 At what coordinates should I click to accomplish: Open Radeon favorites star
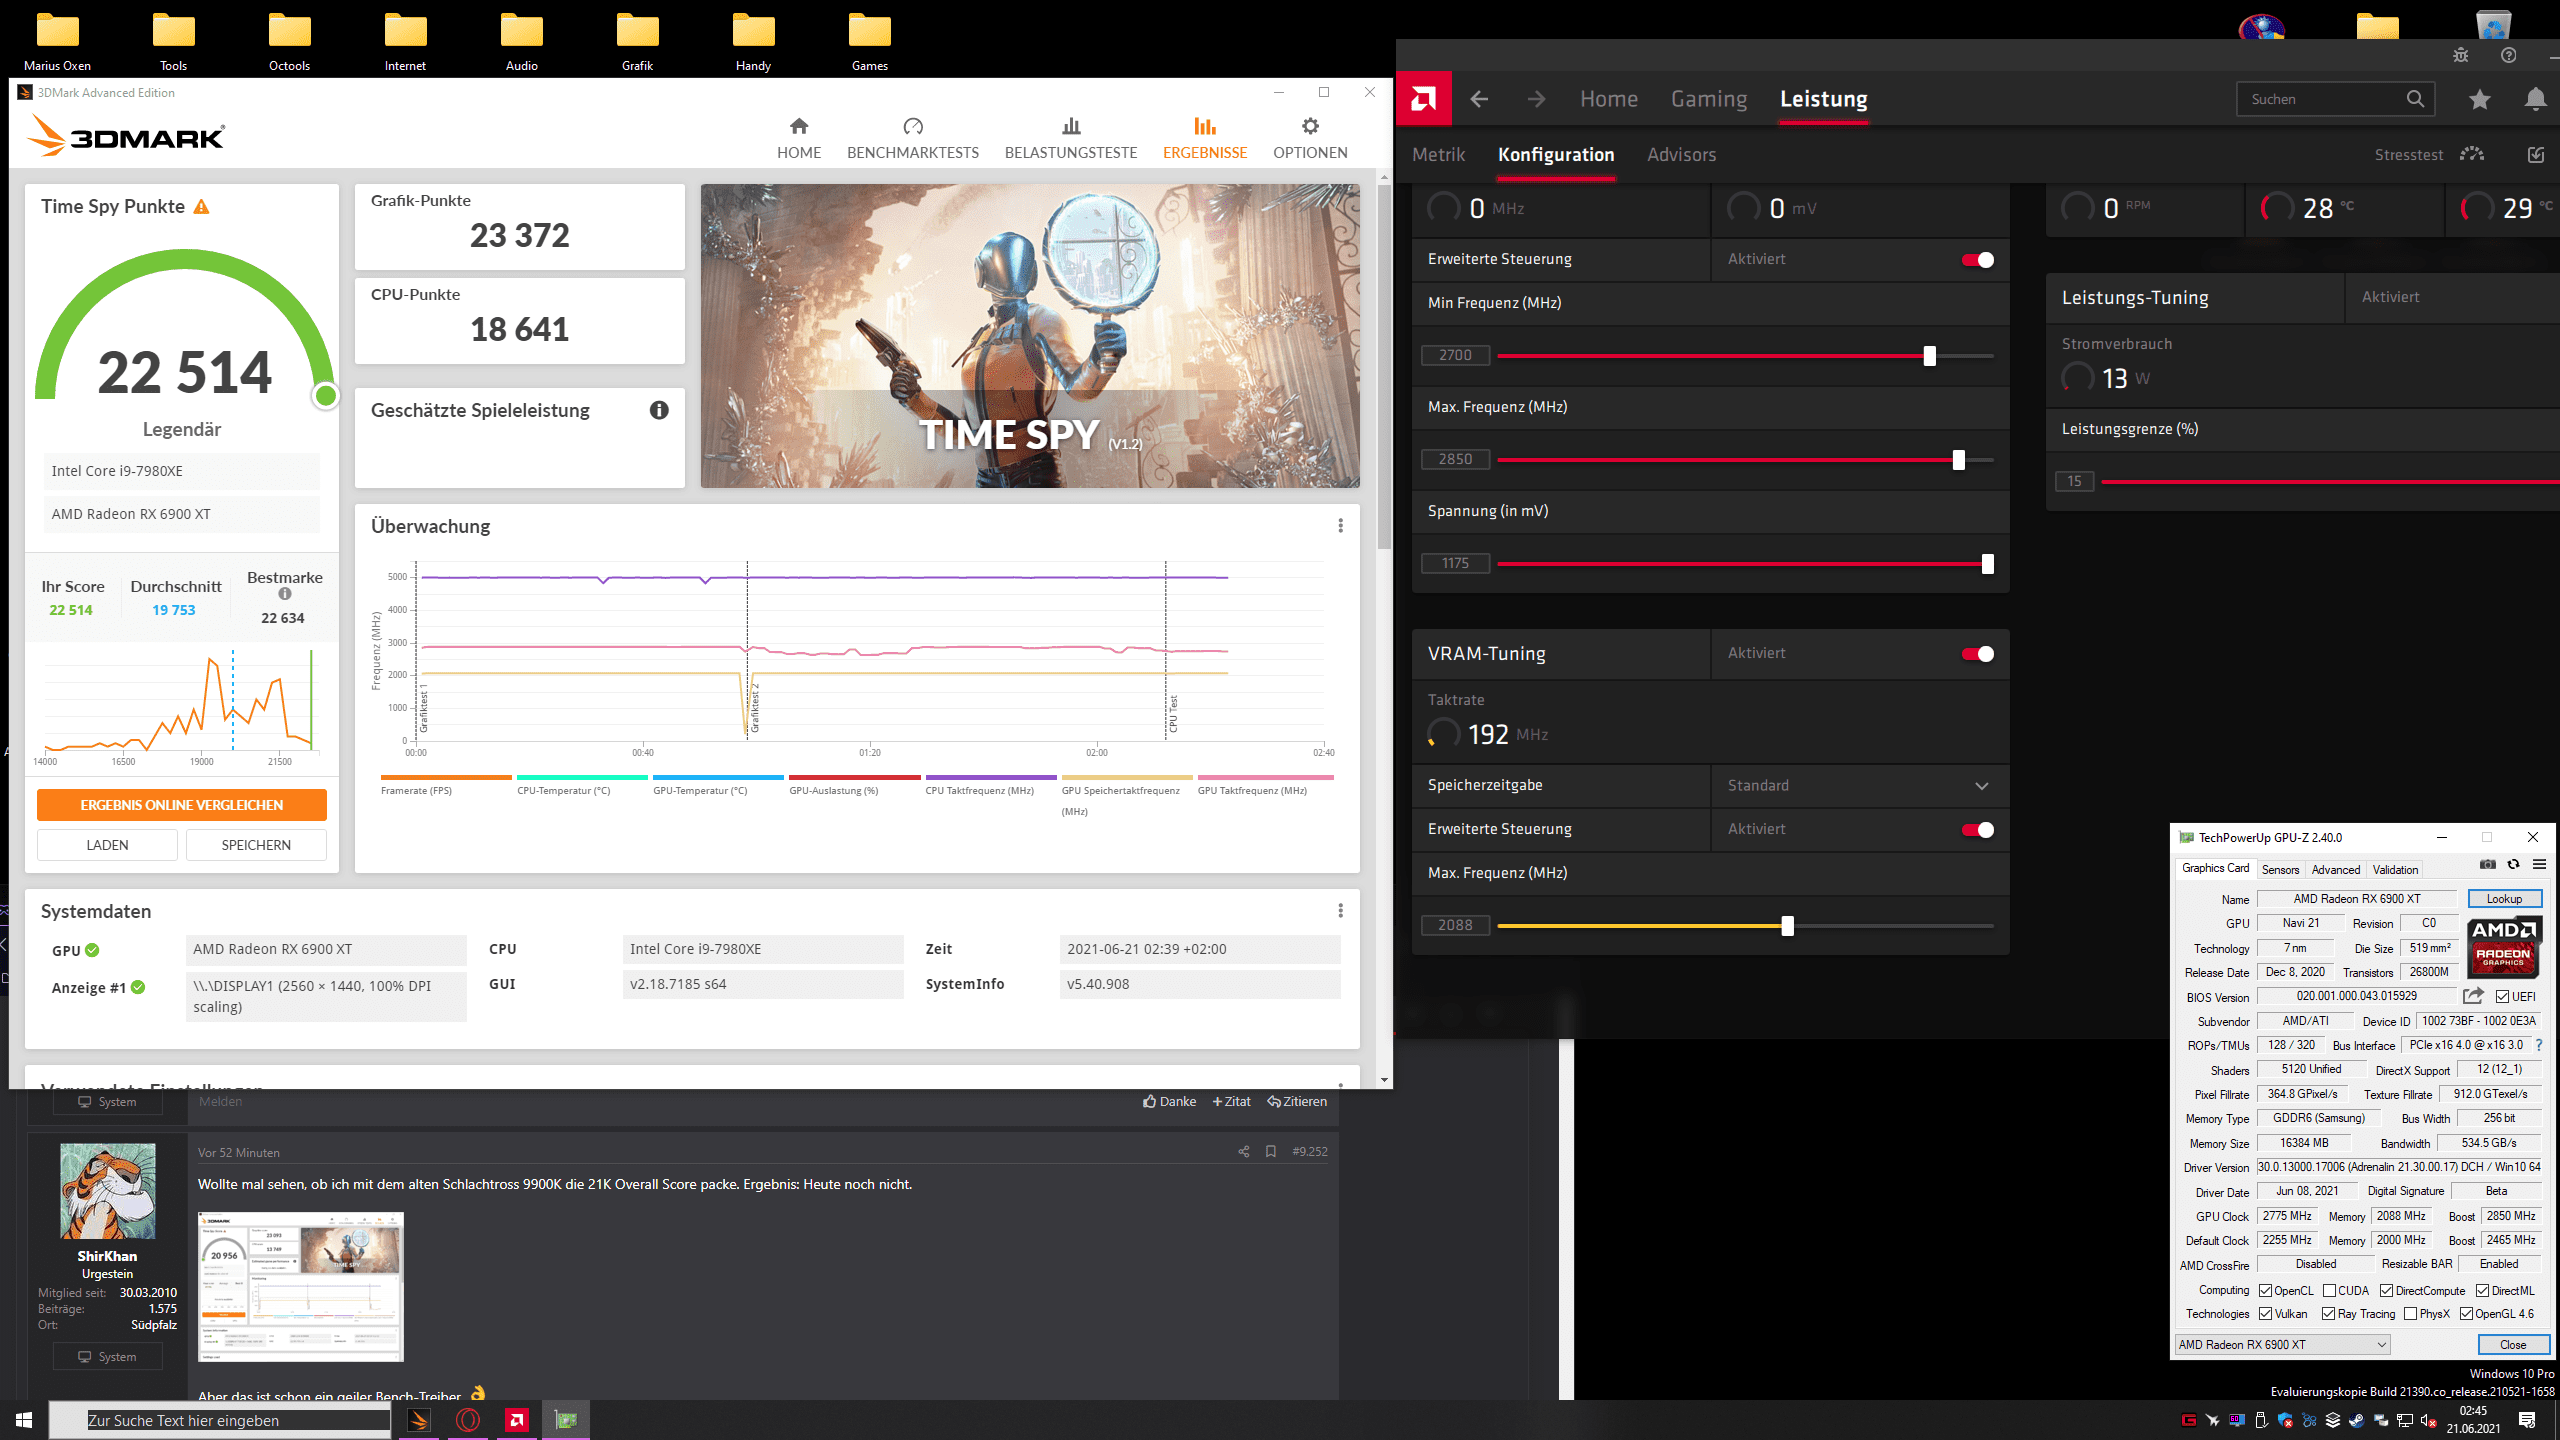tap(2479, 99)
